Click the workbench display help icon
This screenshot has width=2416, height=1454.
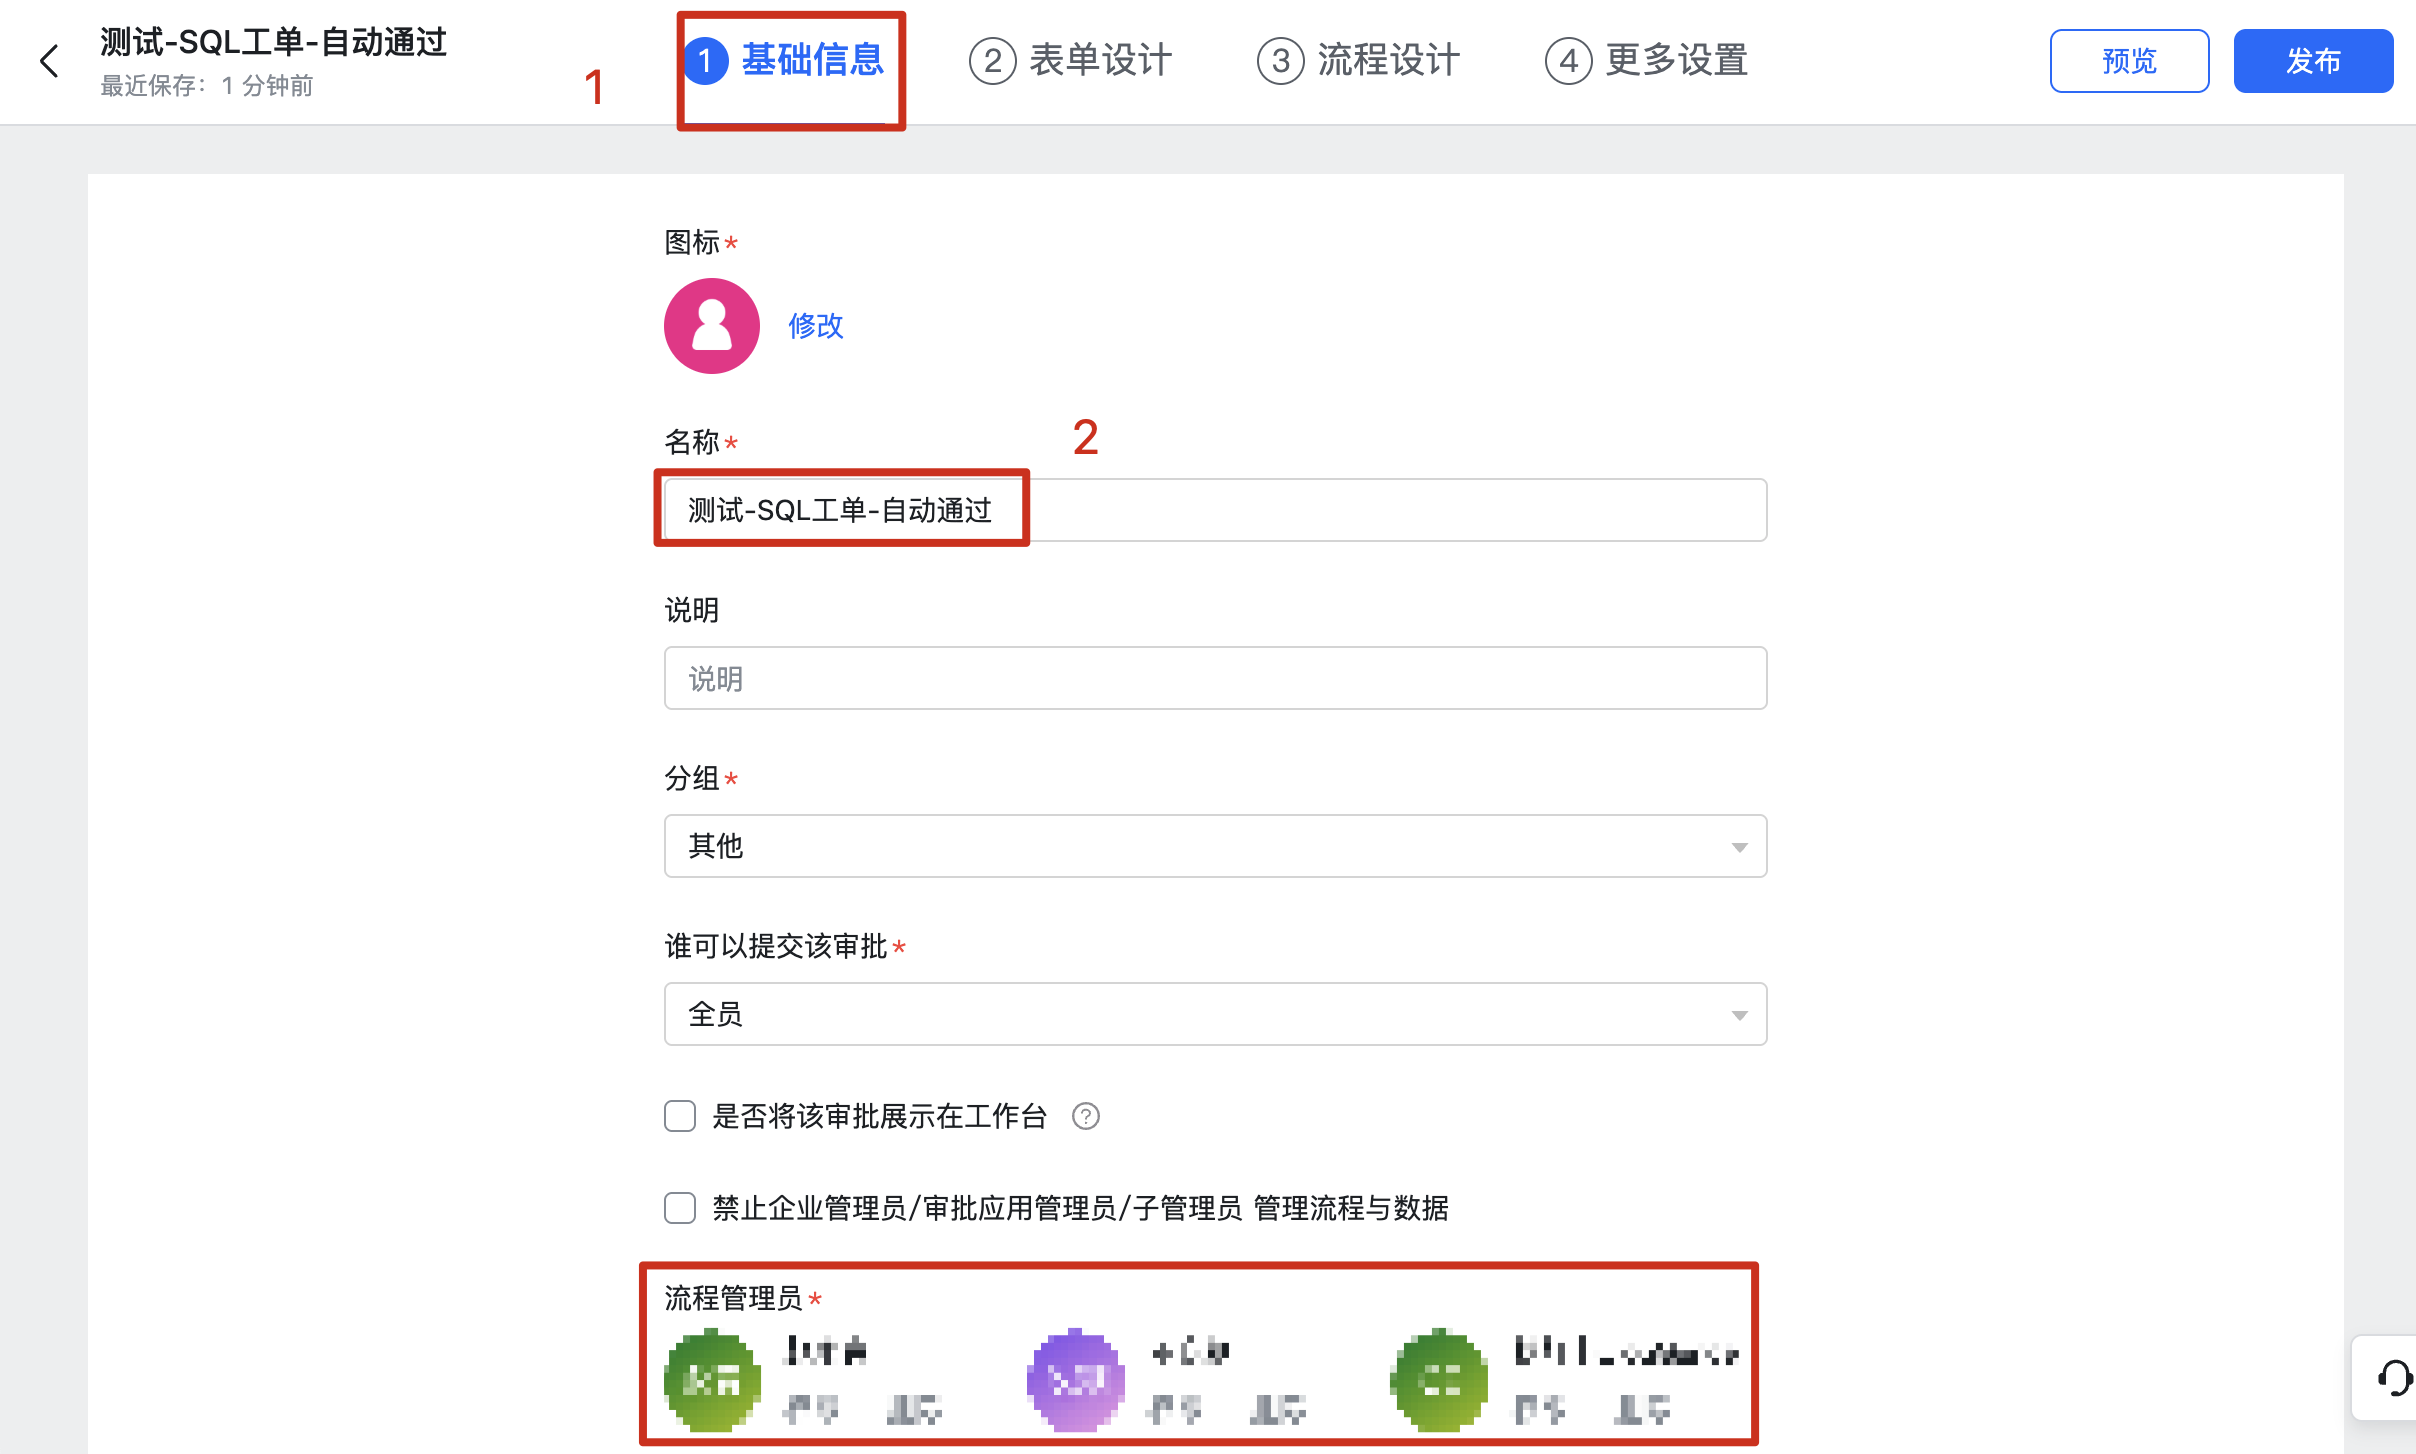click(1085, 1116)
